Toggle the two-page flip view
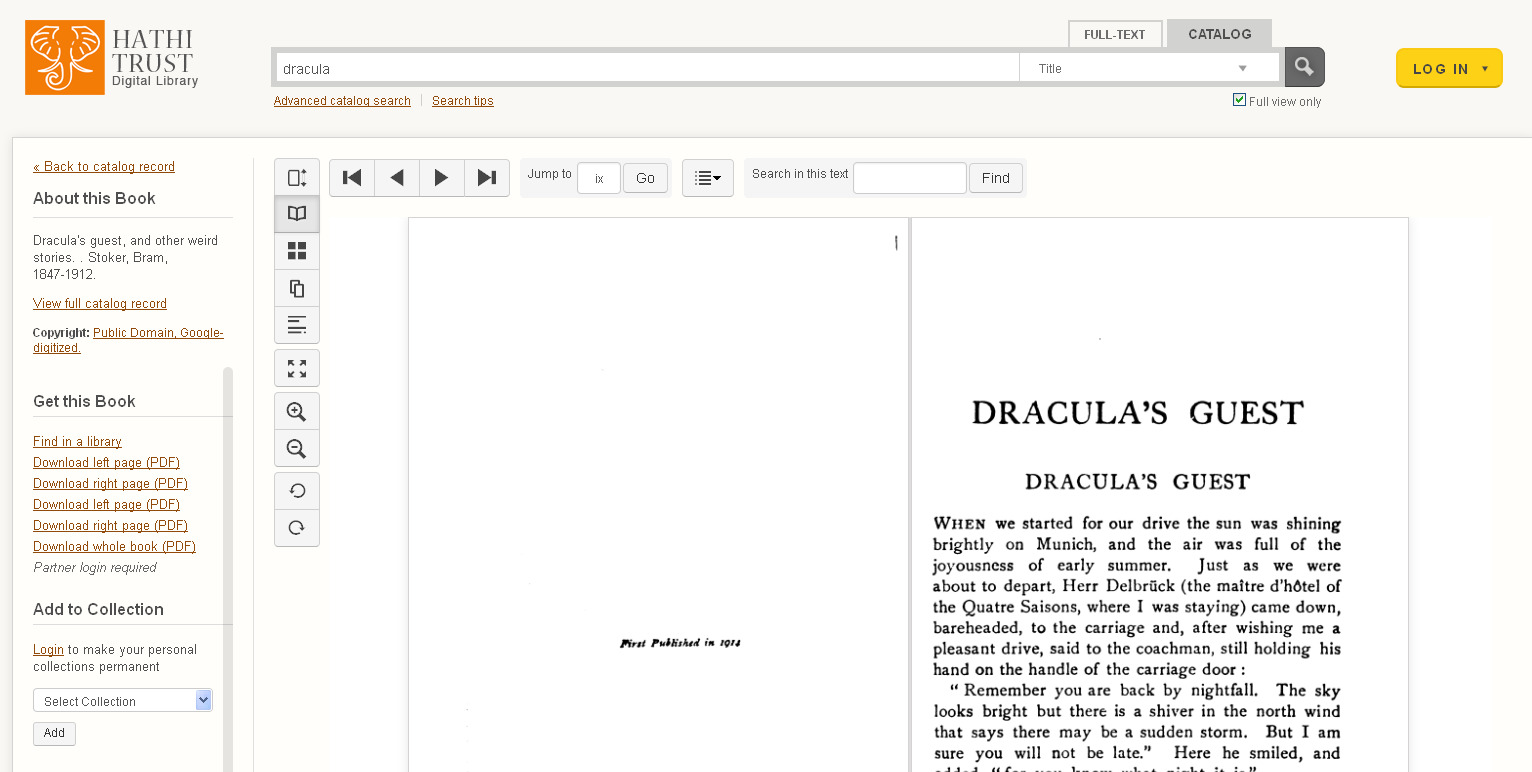Screen dimensions: 1532x772 (297, 214)
